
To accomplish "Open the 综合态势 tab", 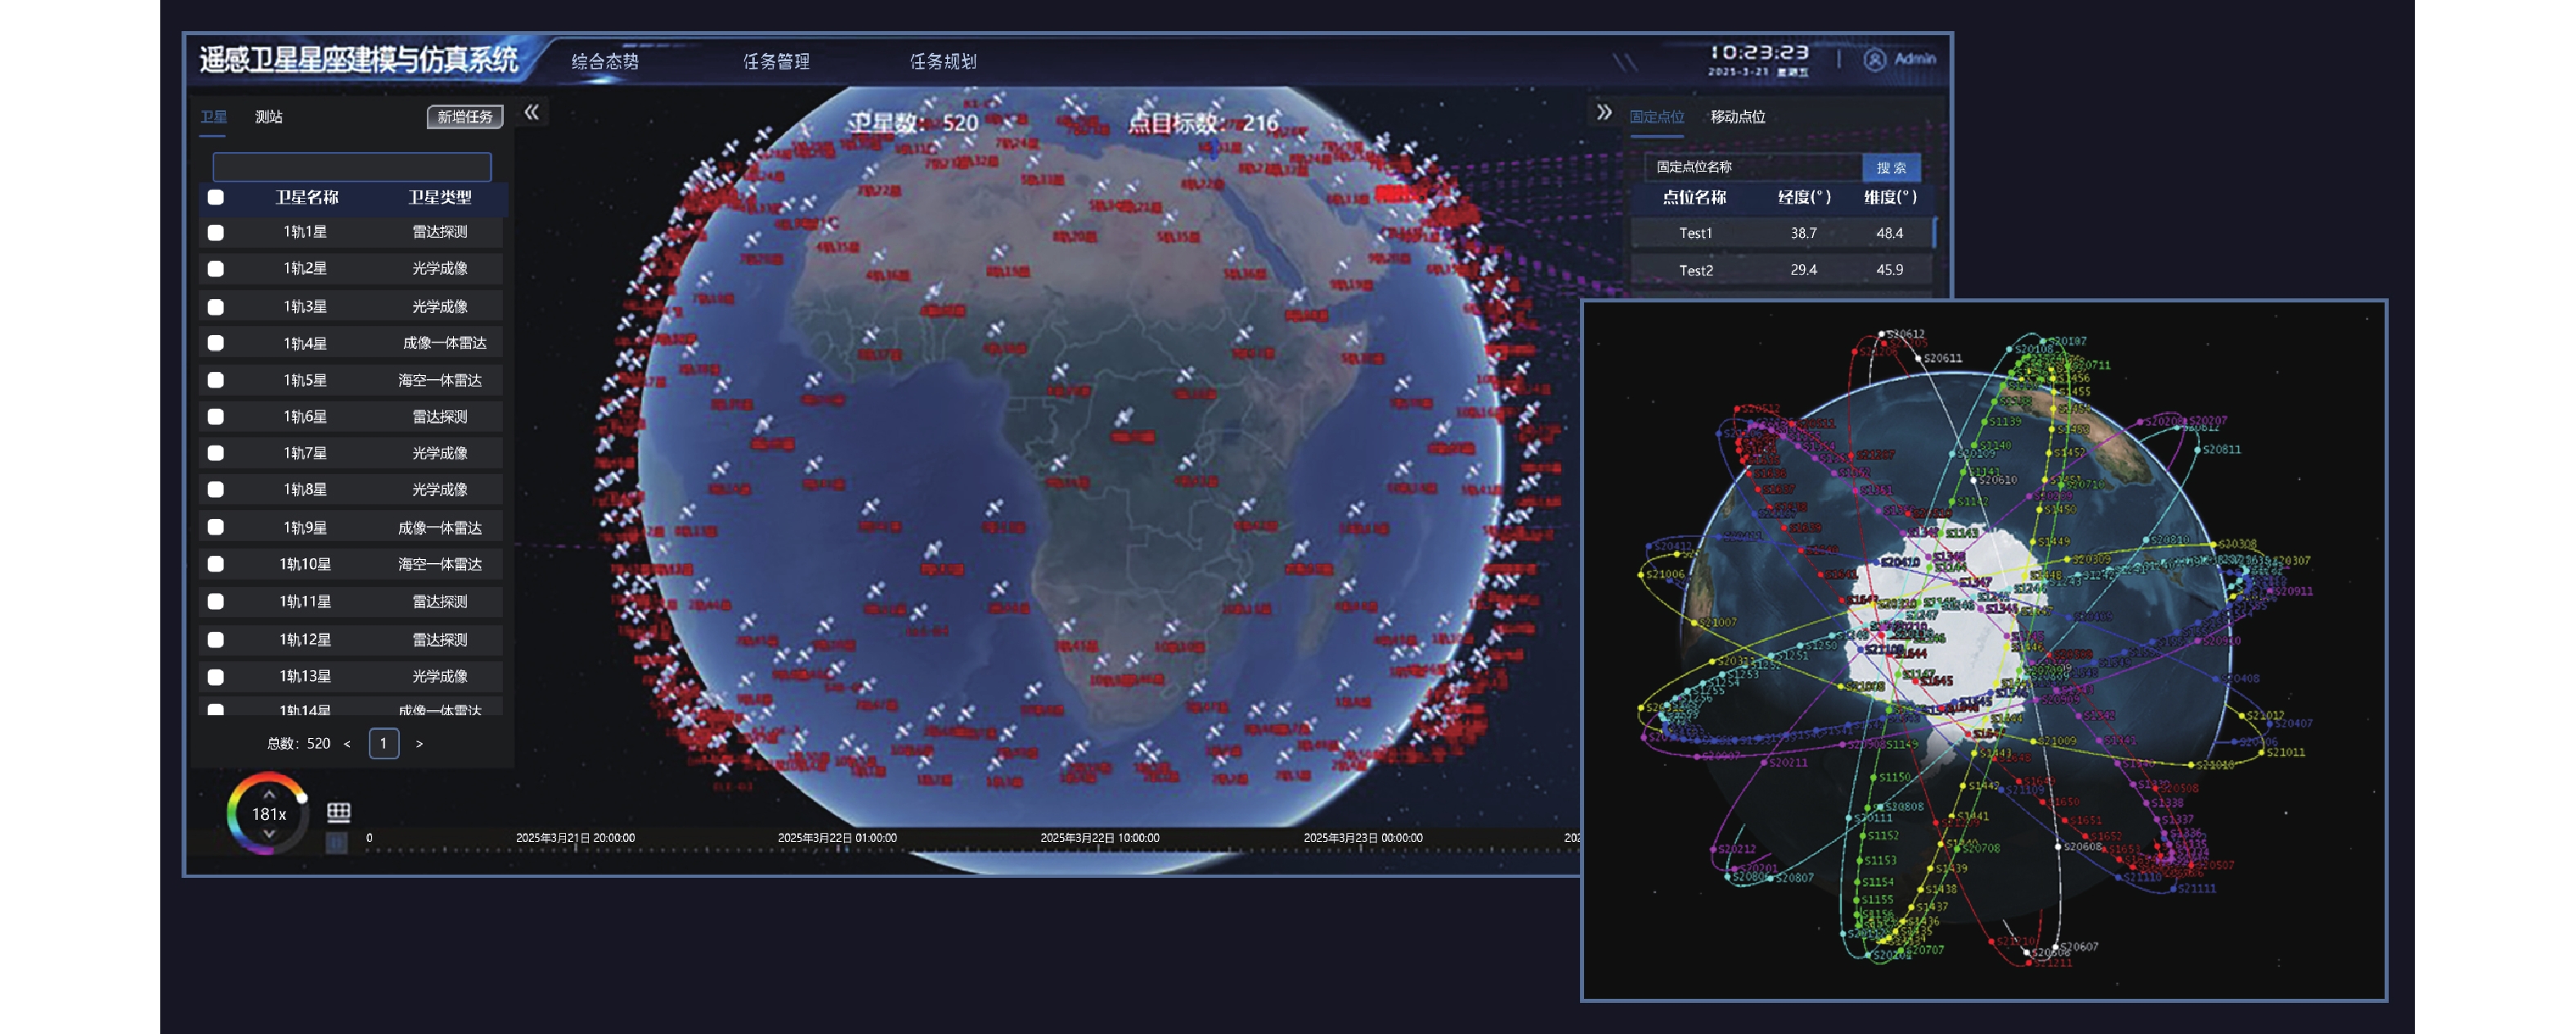I will pos(605,62).
